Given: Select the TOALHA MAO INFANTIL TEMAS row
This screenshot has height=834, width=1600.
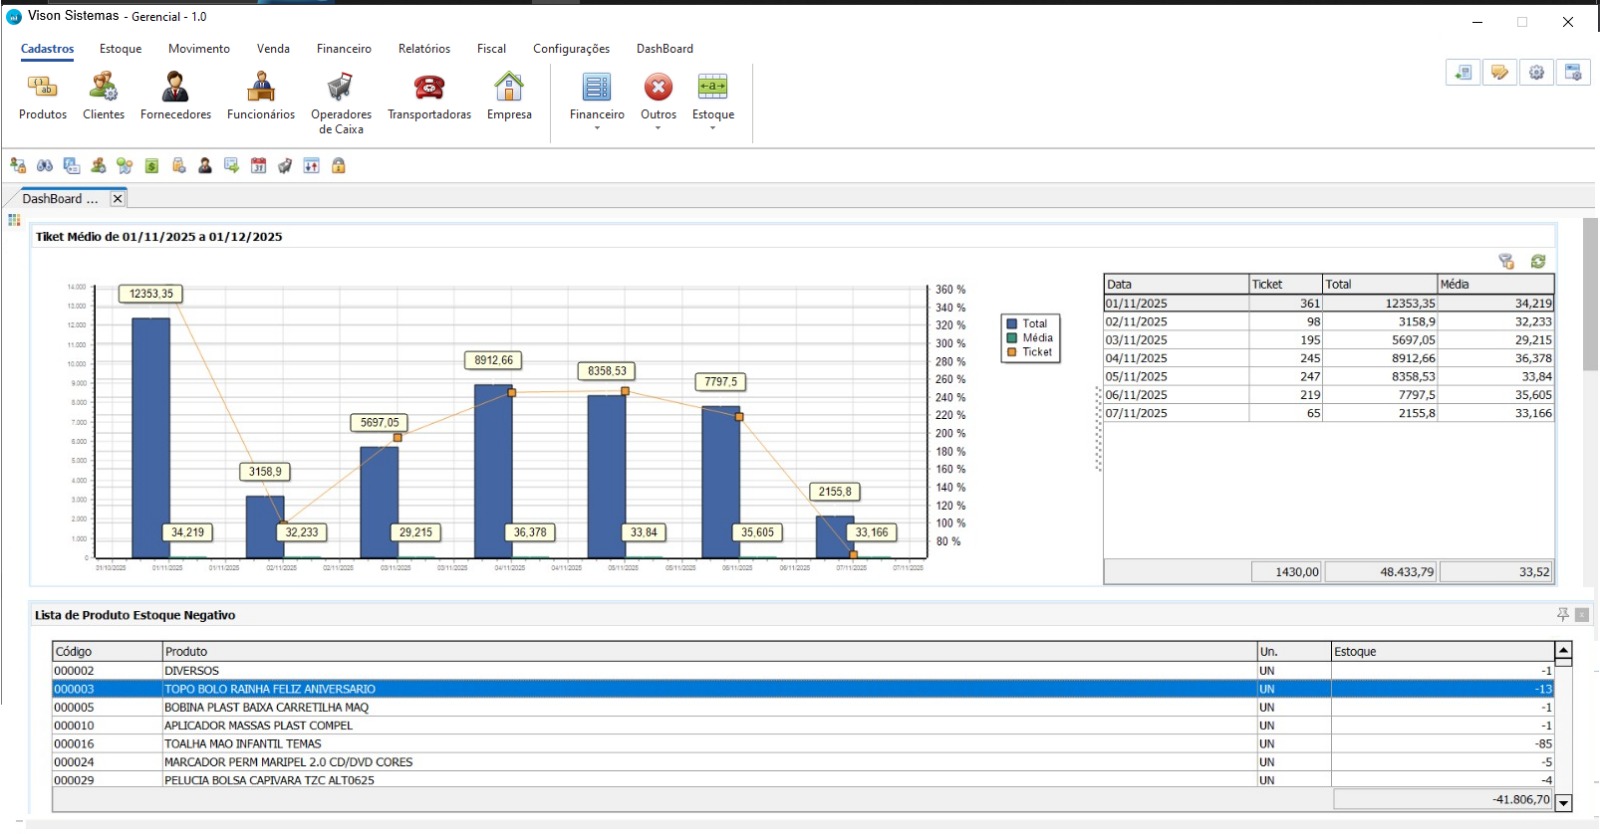Looking at the screenshot, I should pos(243,744).
